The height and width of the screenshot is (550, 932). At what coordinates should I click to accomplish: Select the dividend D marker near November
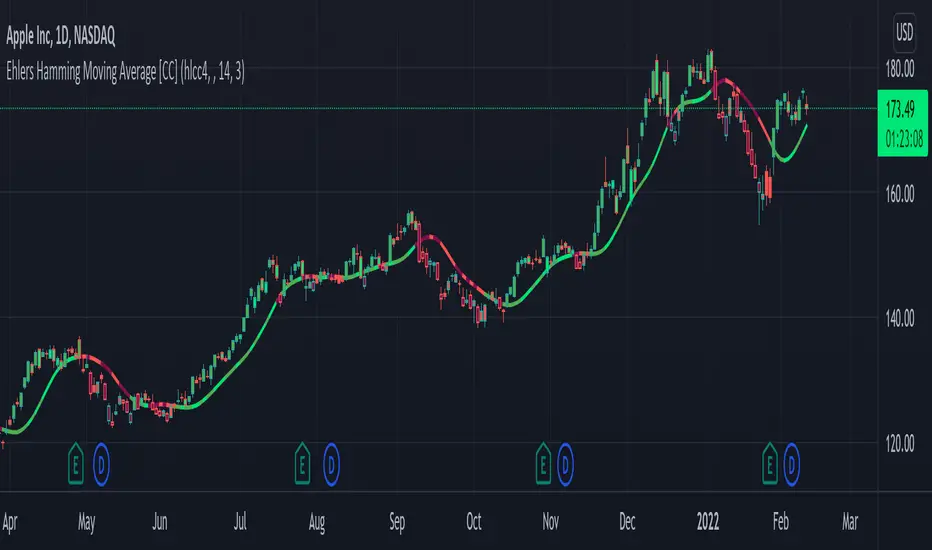pos(565,464)
